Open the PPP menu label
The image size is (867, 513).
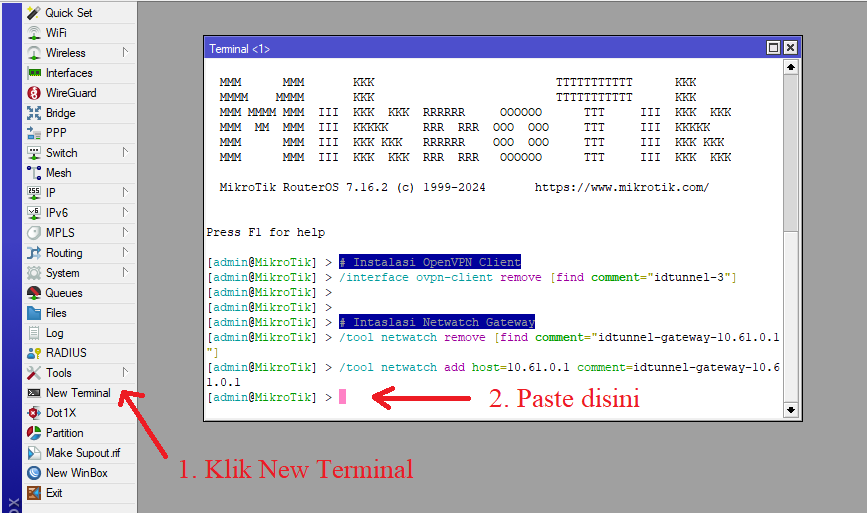[56, 133]
